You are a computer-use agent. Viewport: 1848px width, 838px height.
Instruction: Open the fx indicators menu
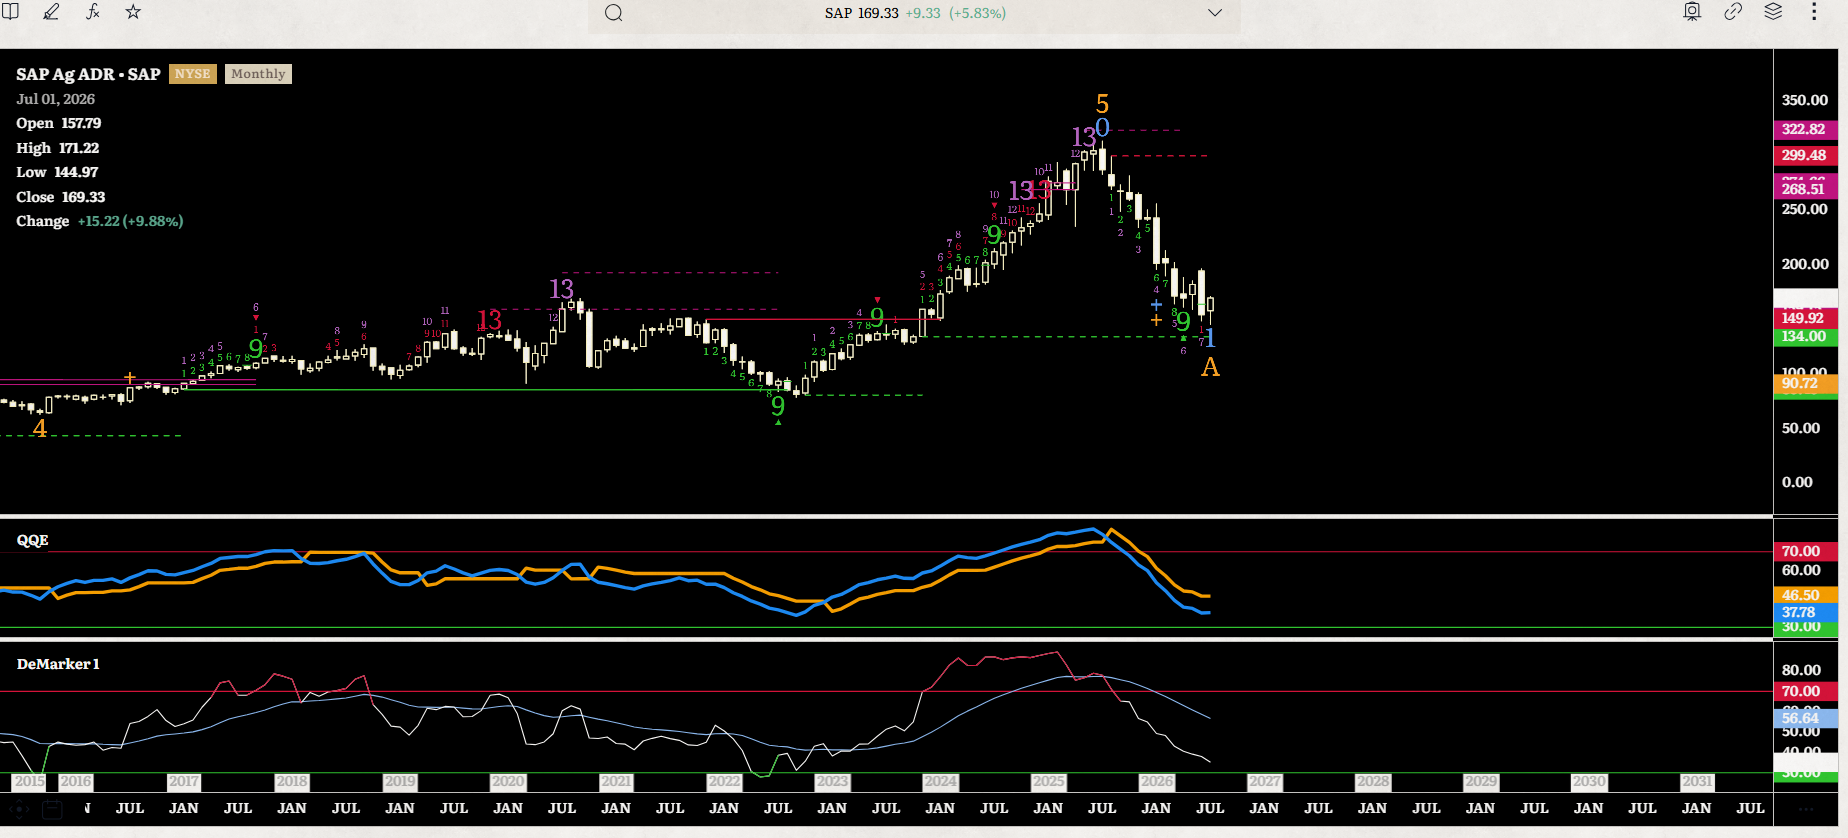click(x=93, y=12)
